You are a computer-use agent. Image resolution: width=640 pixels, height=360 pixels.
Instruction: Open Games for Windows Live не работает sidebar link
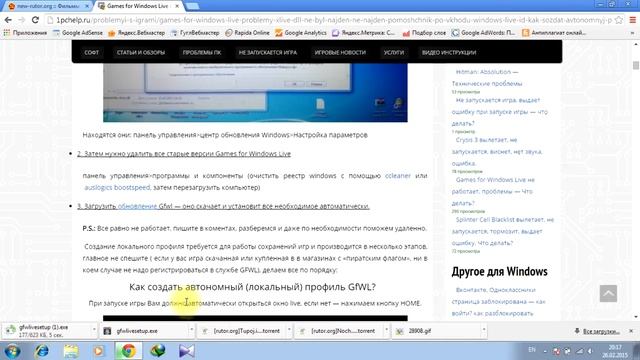(493, 191)
